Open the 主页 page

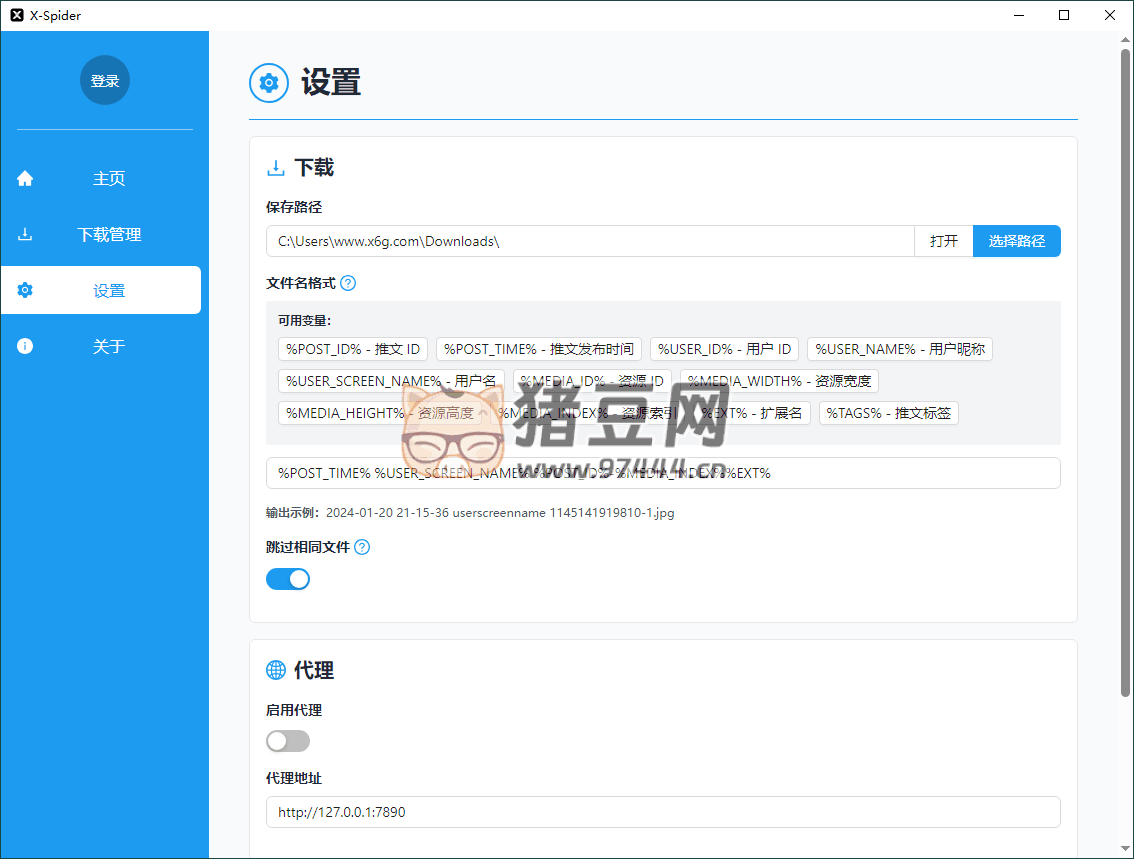(108, 179)
